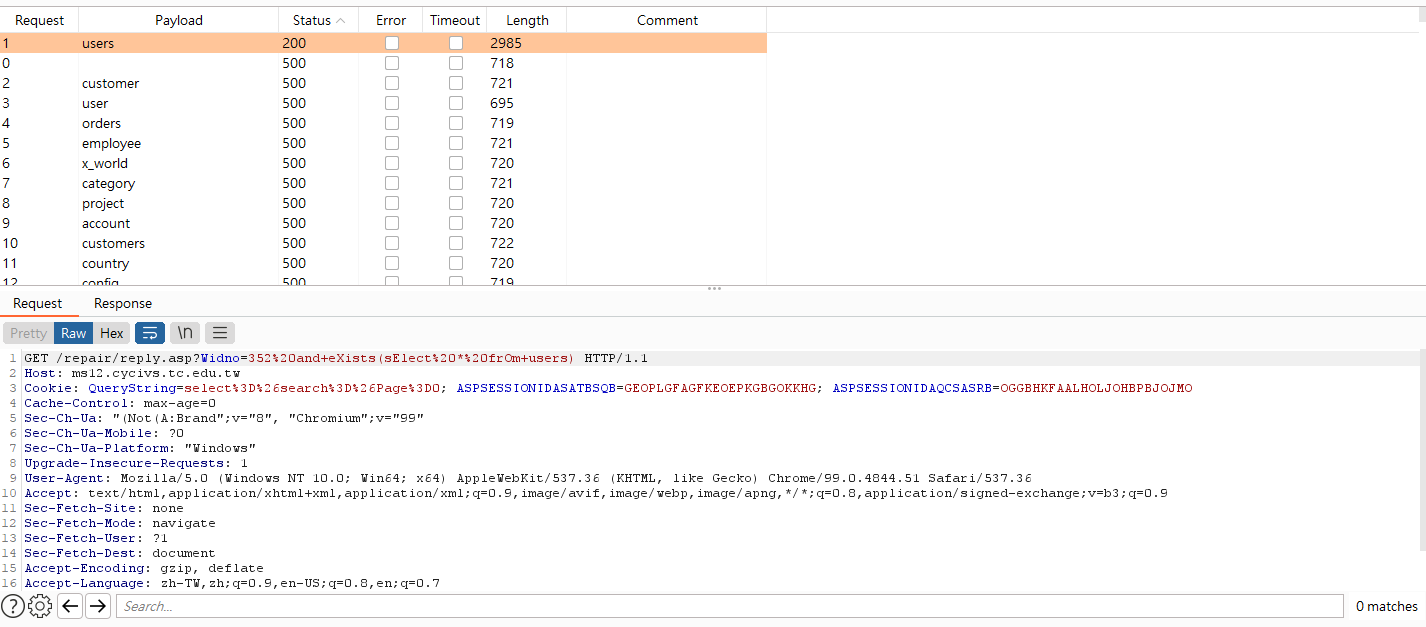
Task: Click the Accept-Language header line
Action: click(232, 583)
